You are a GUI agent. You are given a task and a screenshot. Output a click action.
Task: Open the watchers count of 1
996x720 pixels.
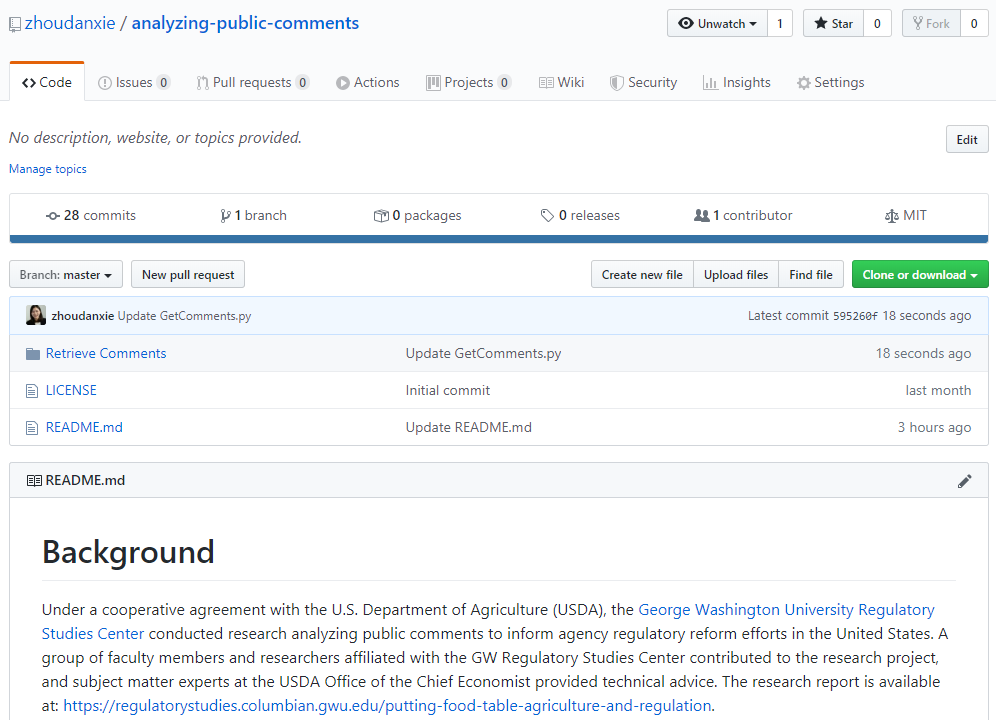point(780,24)
